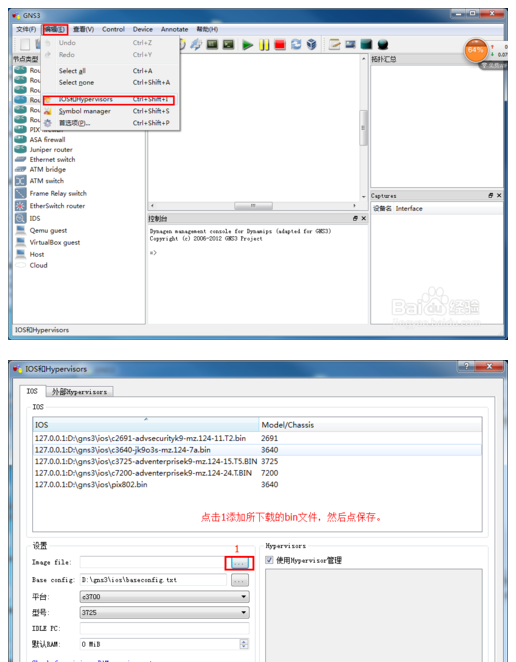Select the c3640-jk9o3s IOS image row
Image resolution: width=516 pixels, height=662 pixels.
[257, 450]
